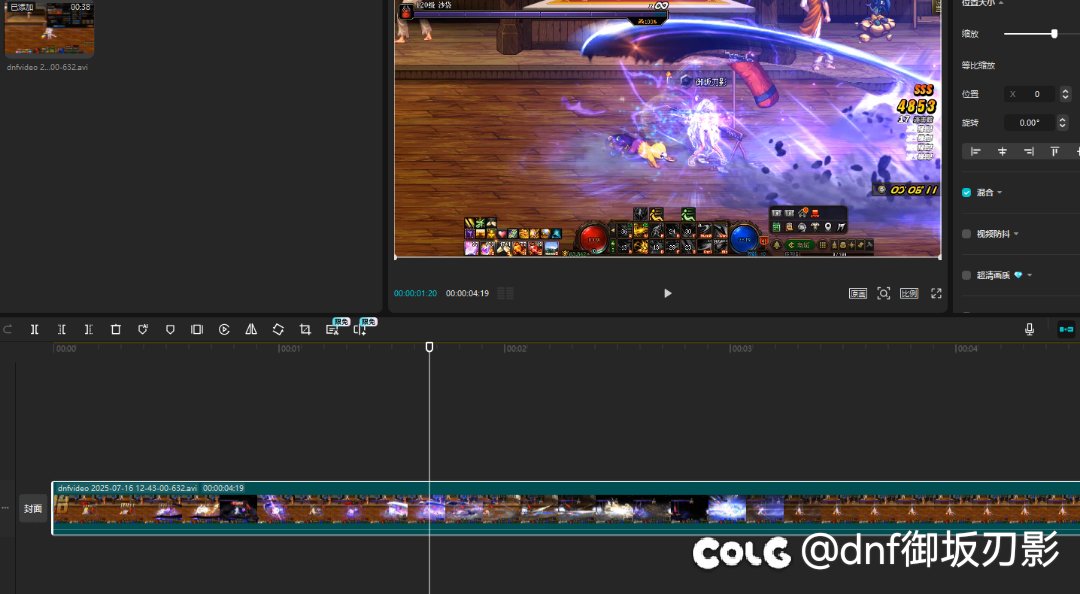The height and width of the screenshot is (594, 1080).
Task: Align clip to horizontal center
Action: pos(1002,152)
